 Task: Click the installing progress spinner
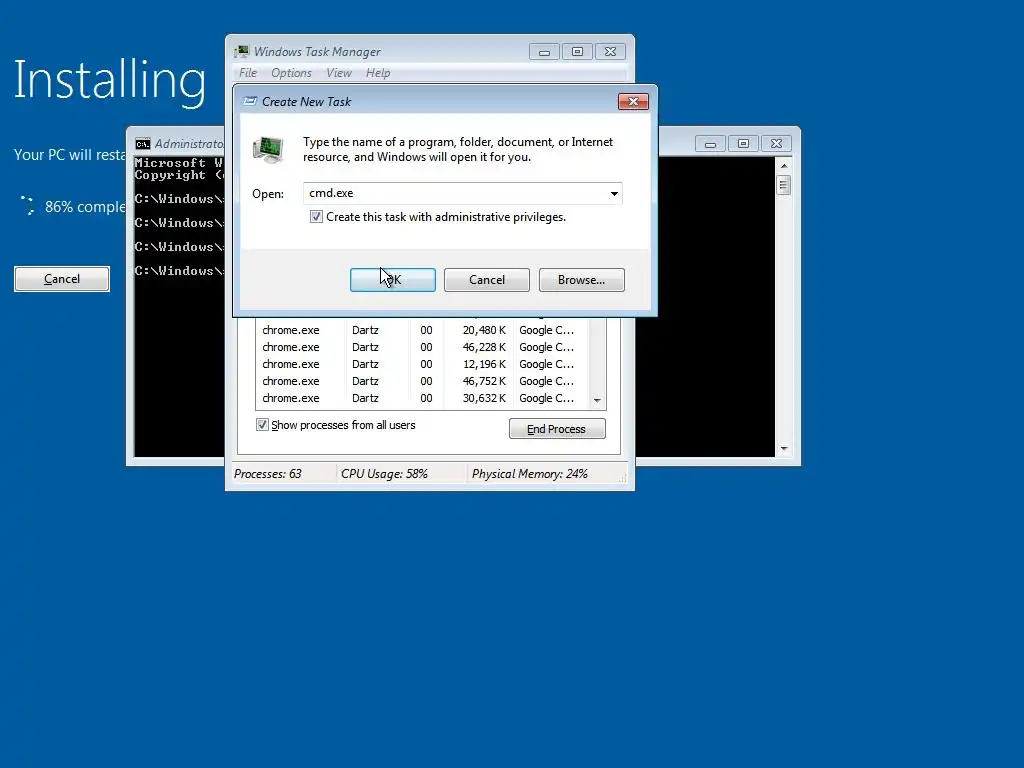click(27, 206)
